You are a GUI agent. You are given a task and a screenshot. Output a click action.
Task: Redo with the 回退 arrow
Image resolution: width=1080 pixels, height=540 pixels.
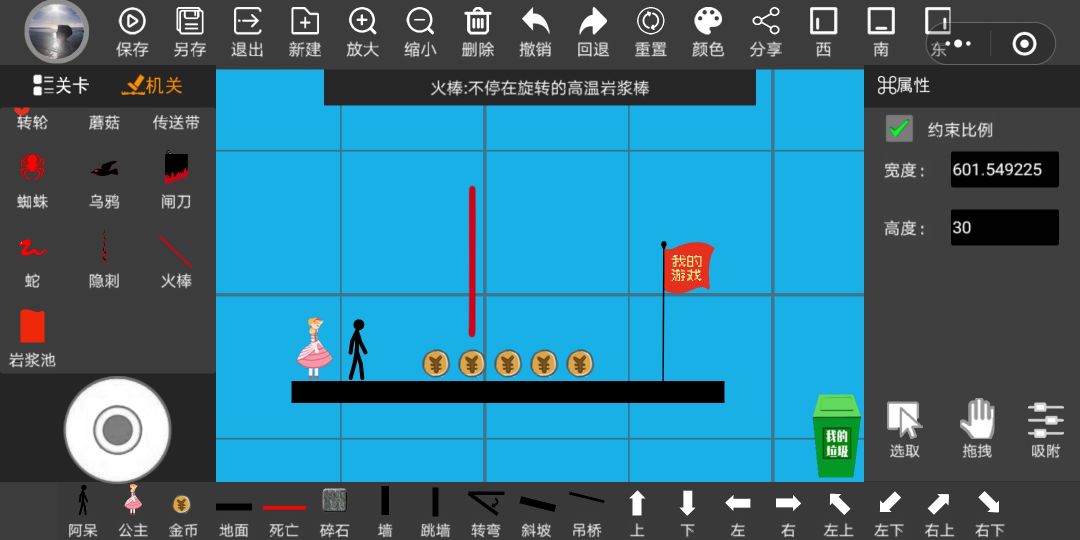pyautogui.click(x=593, y=21)
